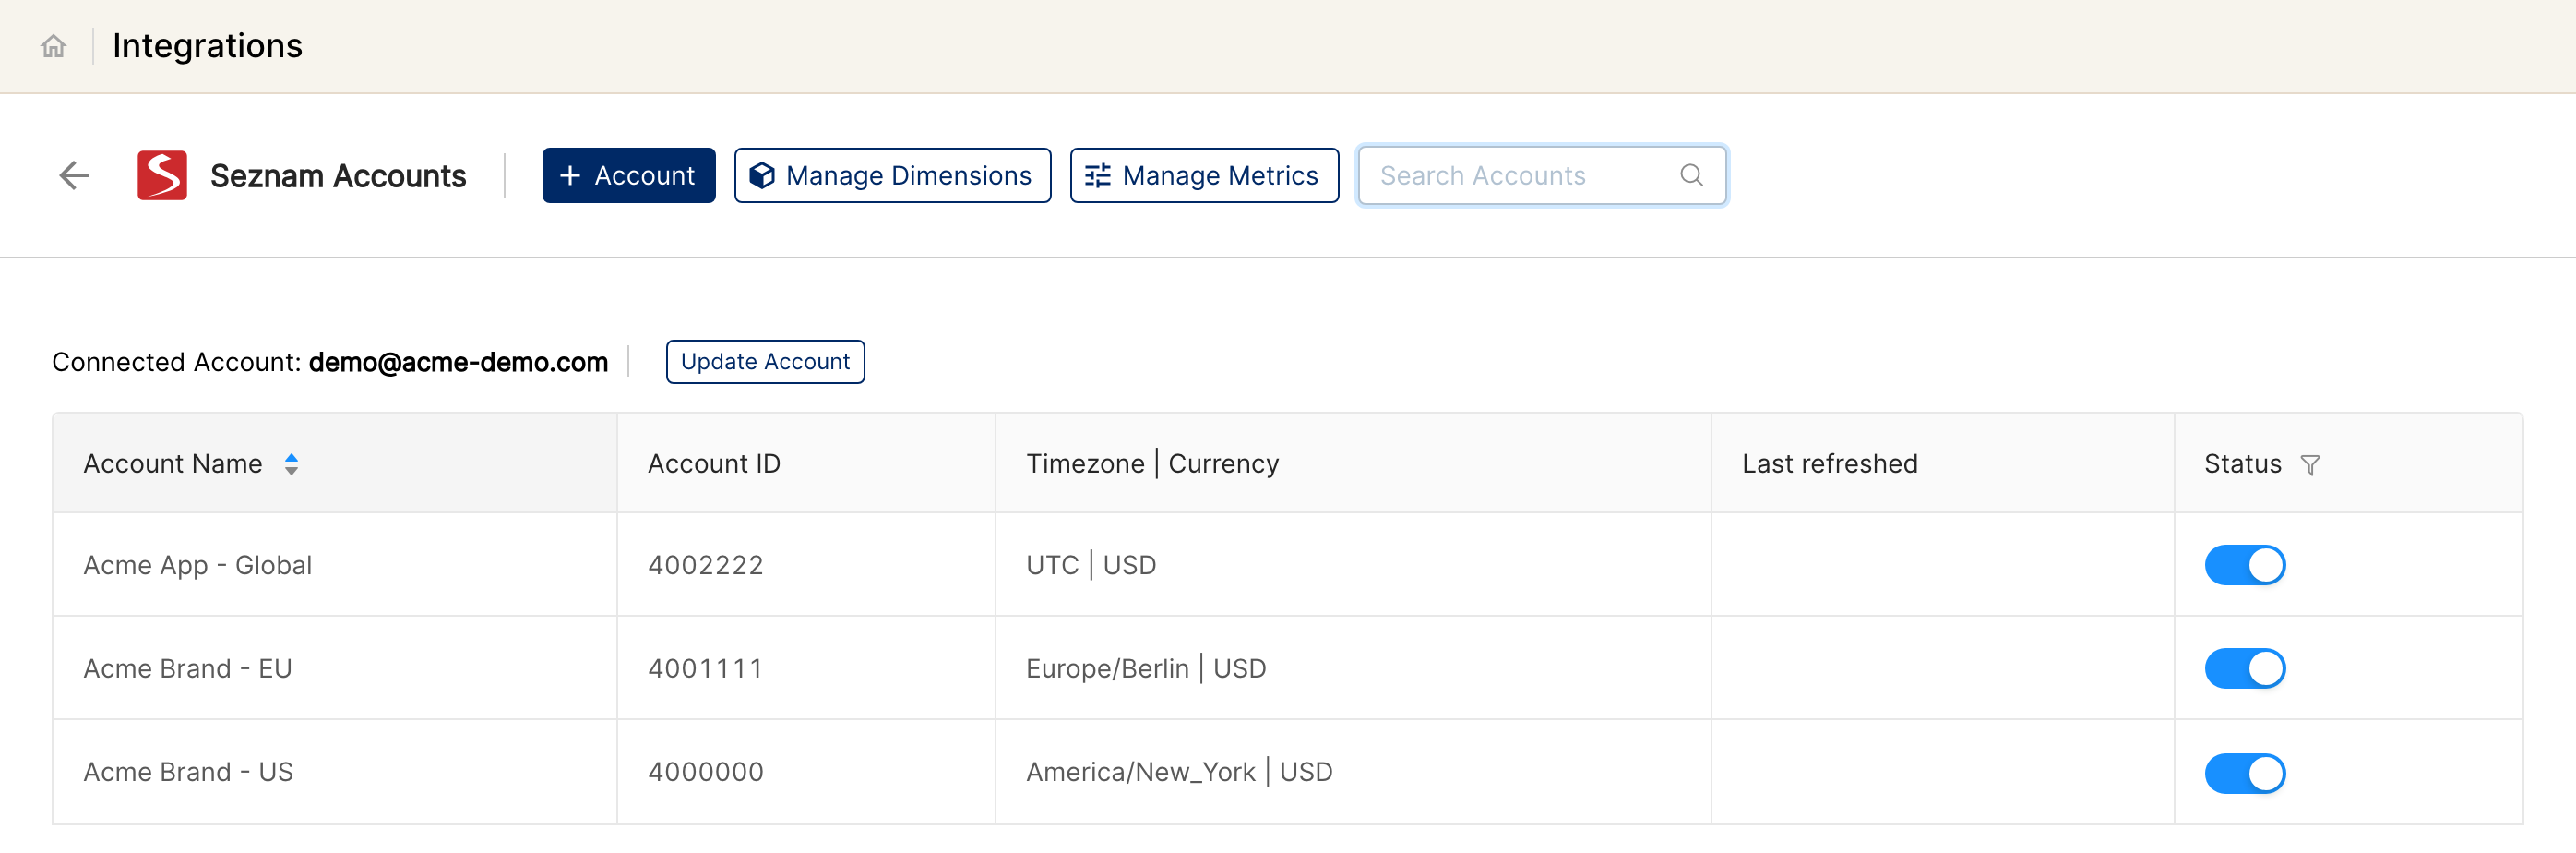Sort by Account Name arrows
2576x853 pixels.
pos(291,464)
